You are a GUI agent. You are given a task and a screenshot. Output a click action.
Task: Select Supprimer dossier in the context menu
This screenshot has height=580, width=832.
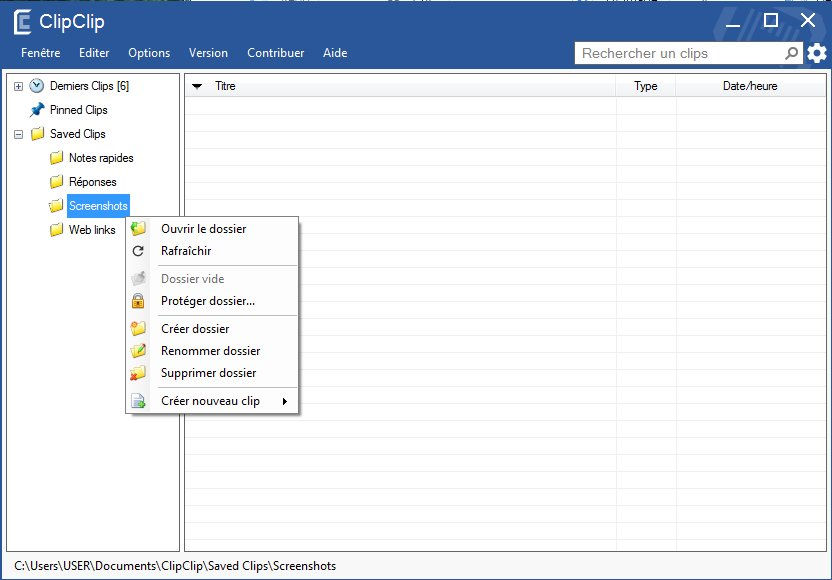pos(212,373)
